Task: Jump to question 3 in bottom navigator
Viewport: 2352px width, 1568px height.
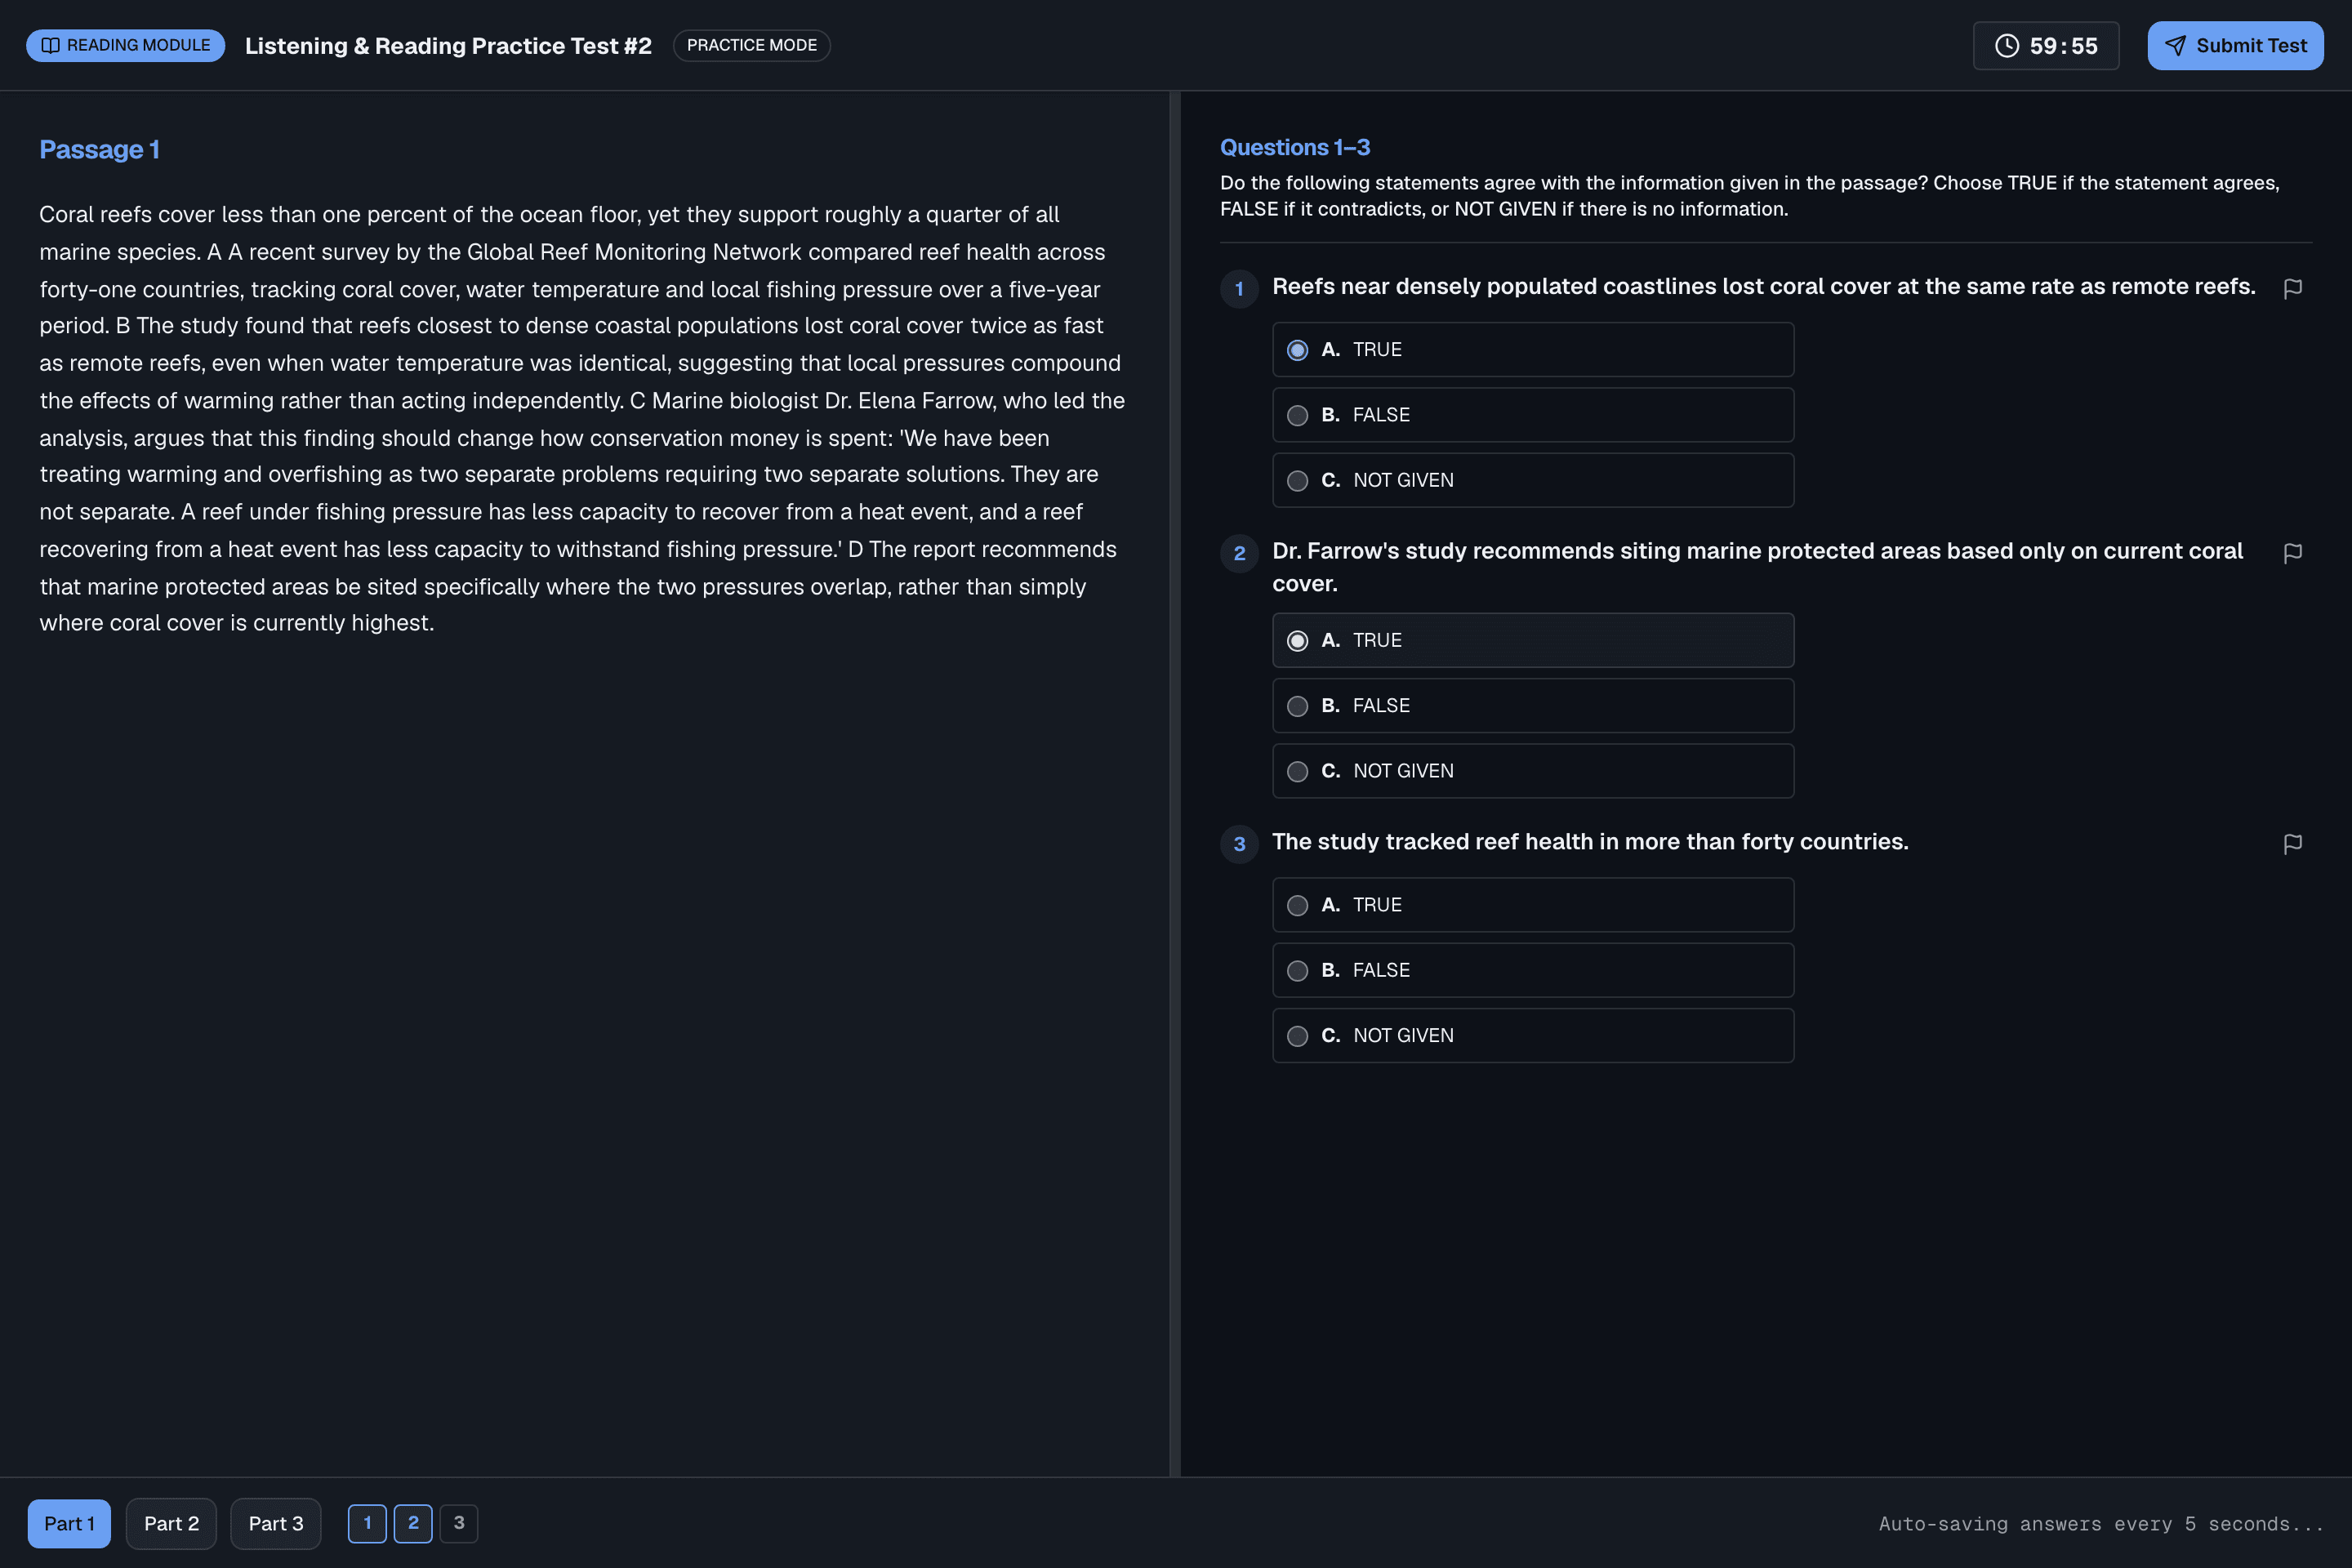Action: coord(459,1524)
